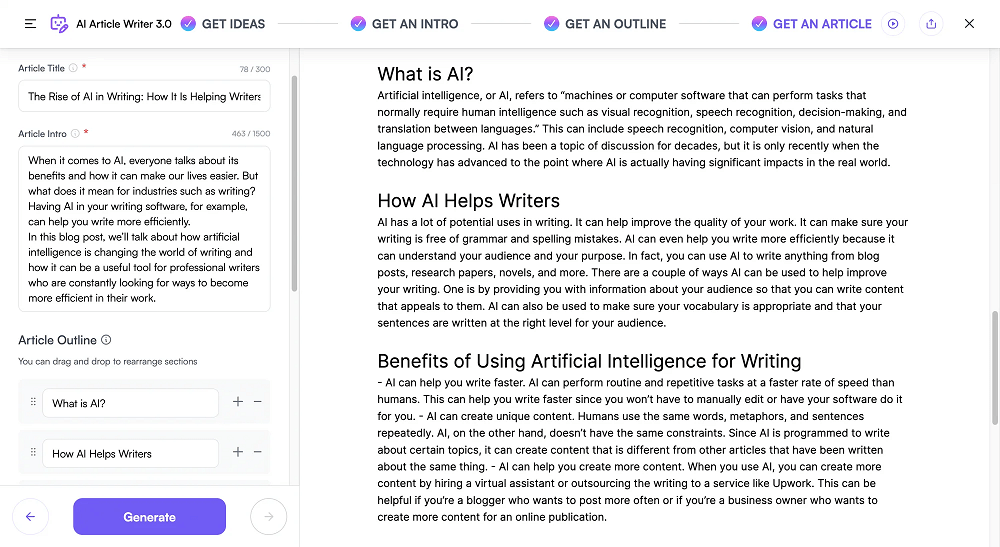
Task: Click the '78 / 300' title character counter
Action: [x=255, y=69]
